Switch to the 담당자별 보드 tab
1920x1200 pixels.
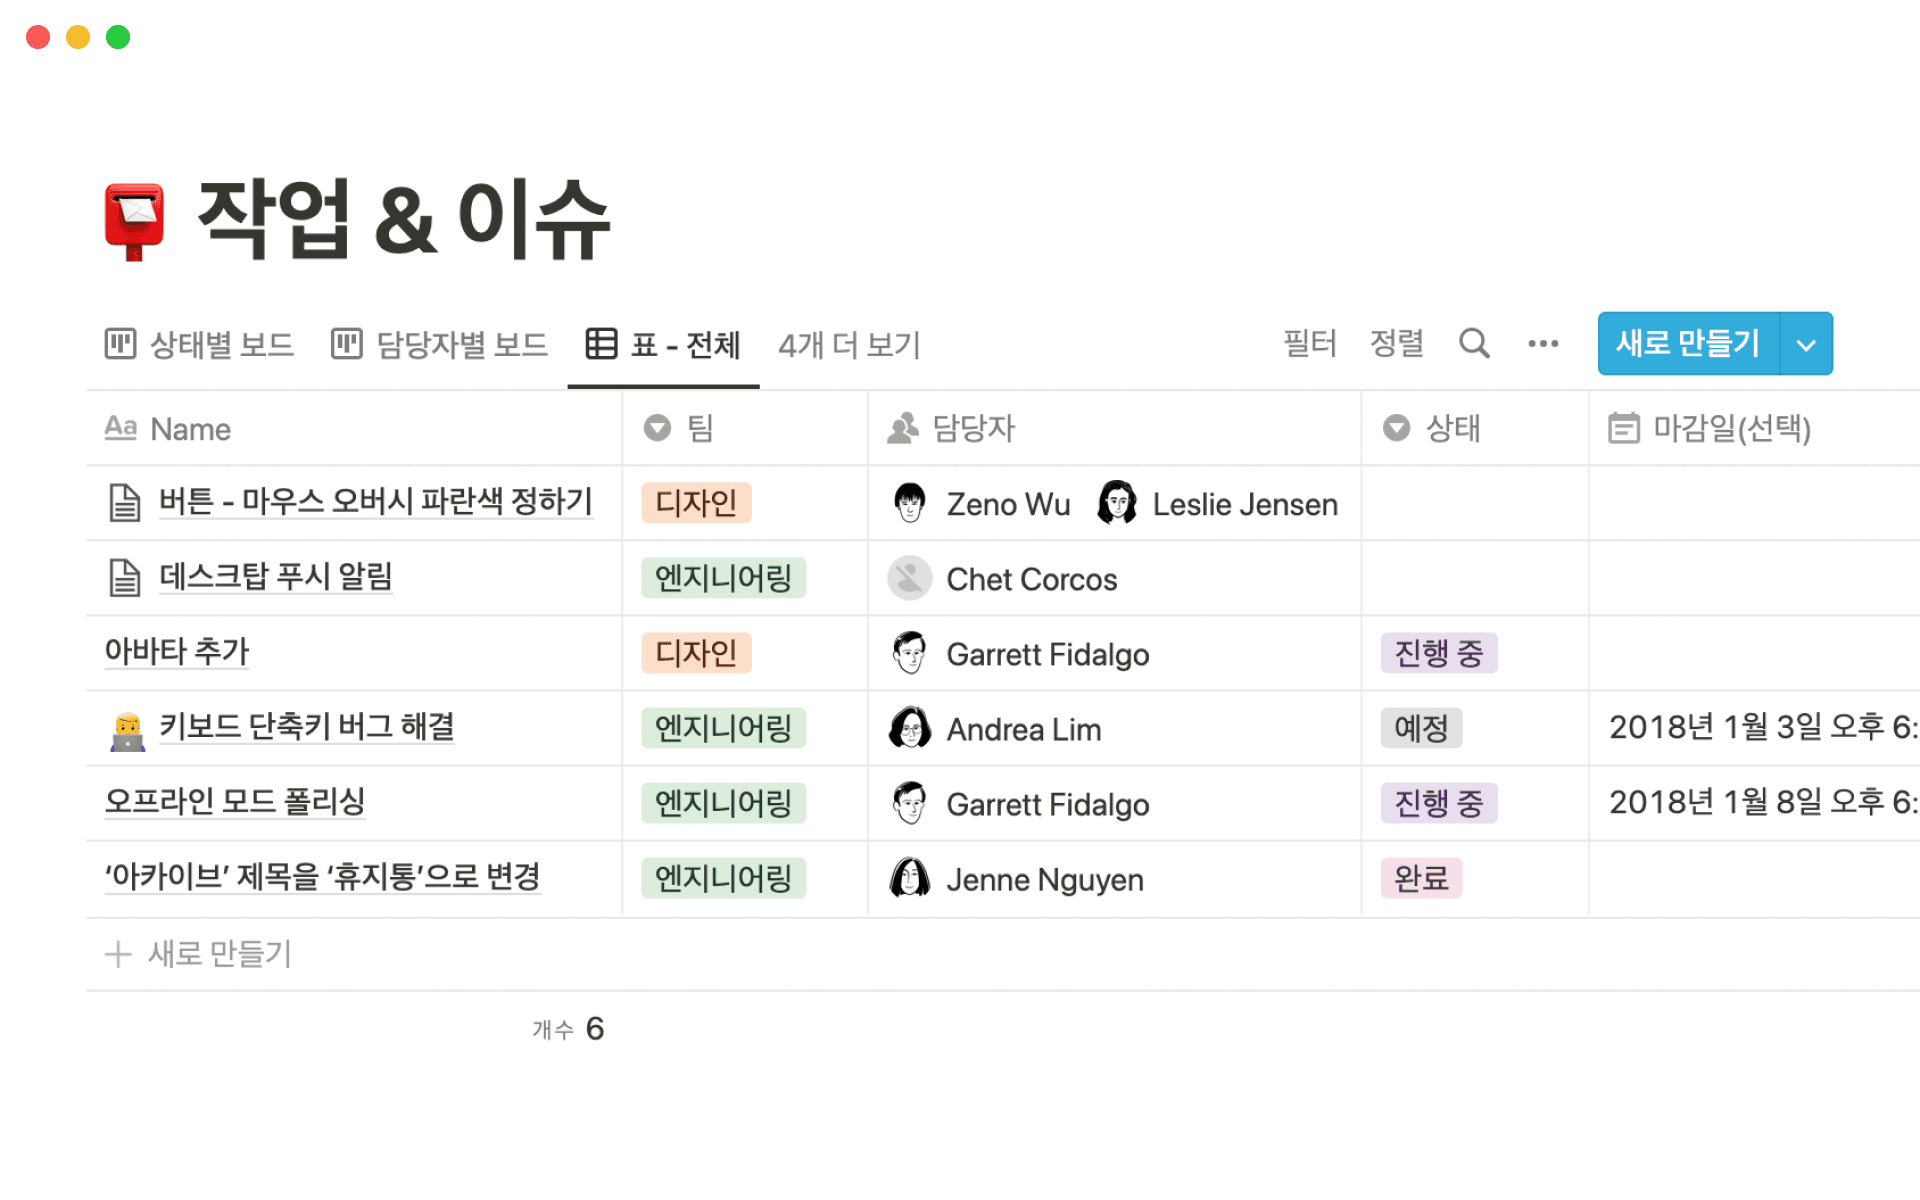click(x=440, y=345)
